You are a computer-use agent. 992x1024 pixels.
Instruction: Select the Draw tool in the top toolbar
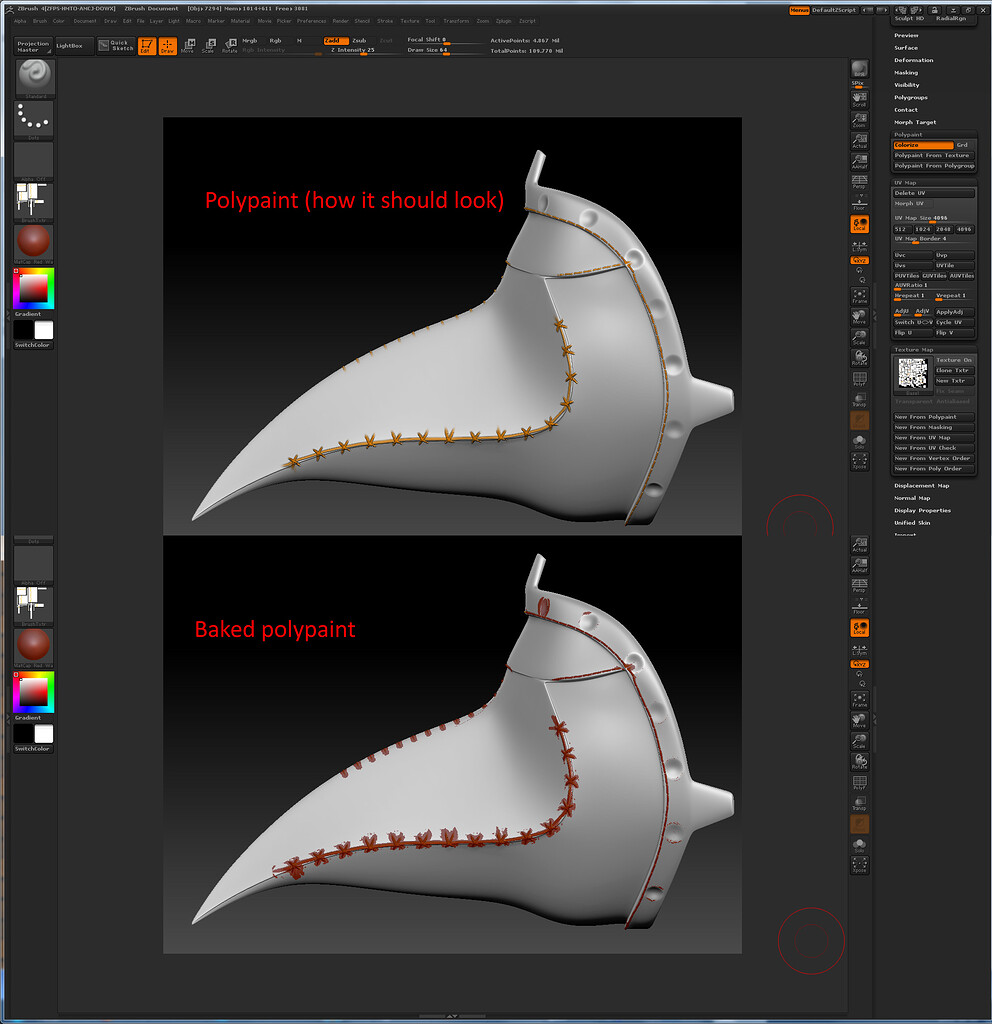point(166,45)
